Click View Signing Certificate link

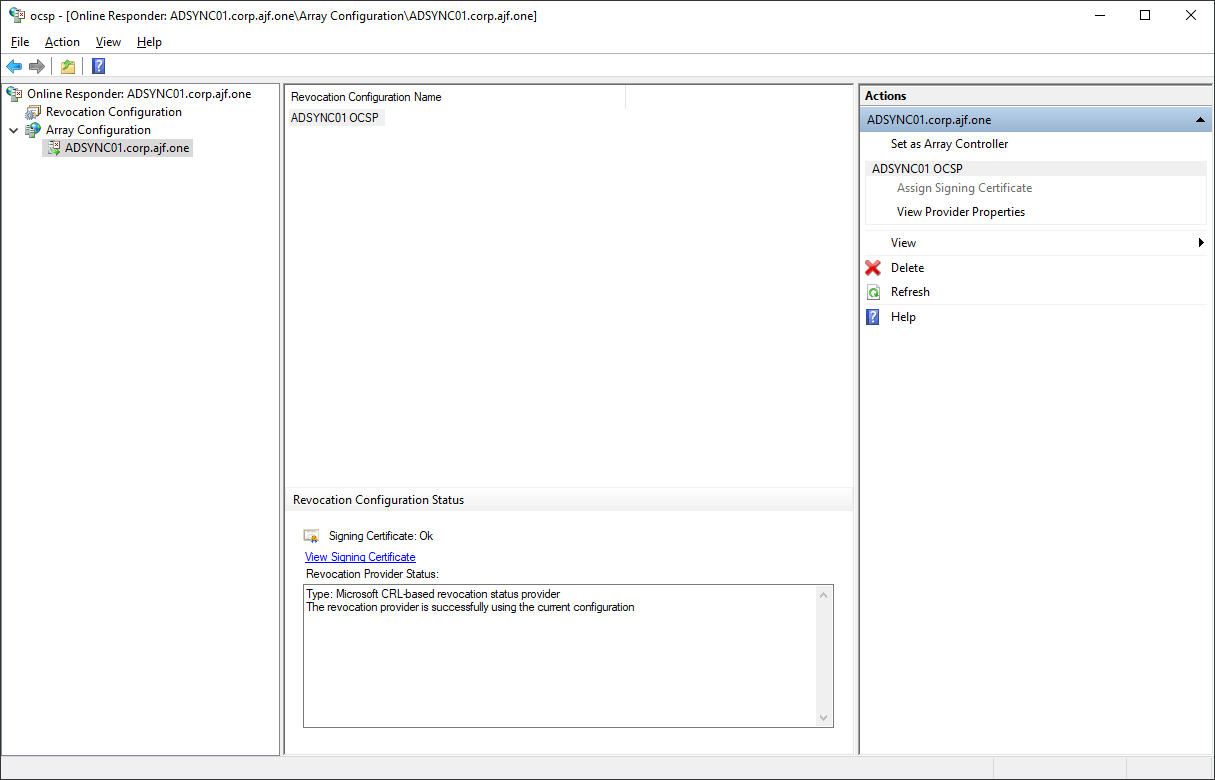tap(359, 557)
